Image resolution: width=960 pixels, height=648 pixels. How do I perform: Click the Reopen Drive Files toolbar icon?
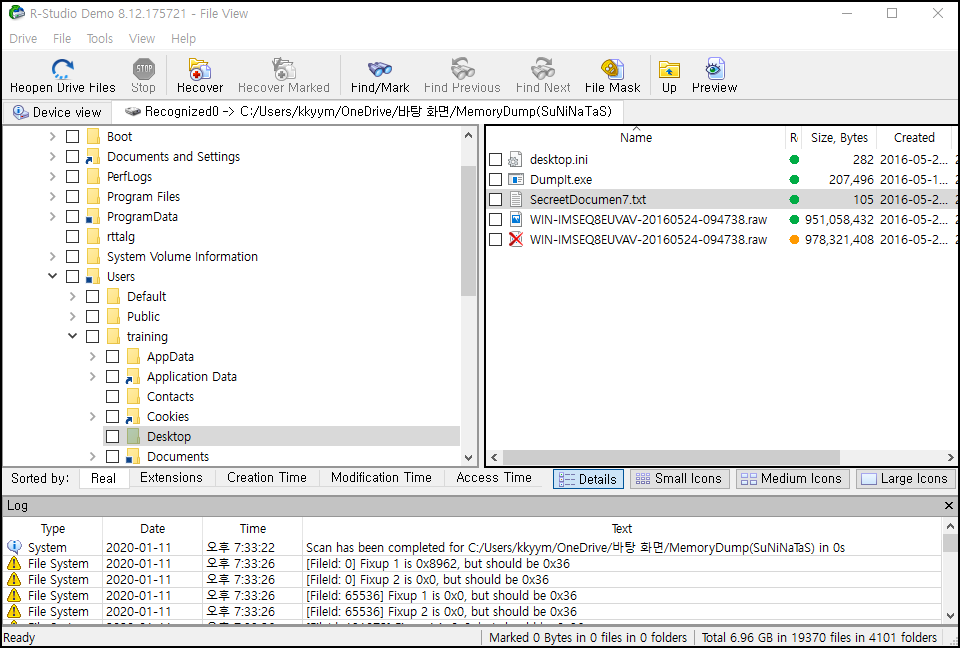62,69
